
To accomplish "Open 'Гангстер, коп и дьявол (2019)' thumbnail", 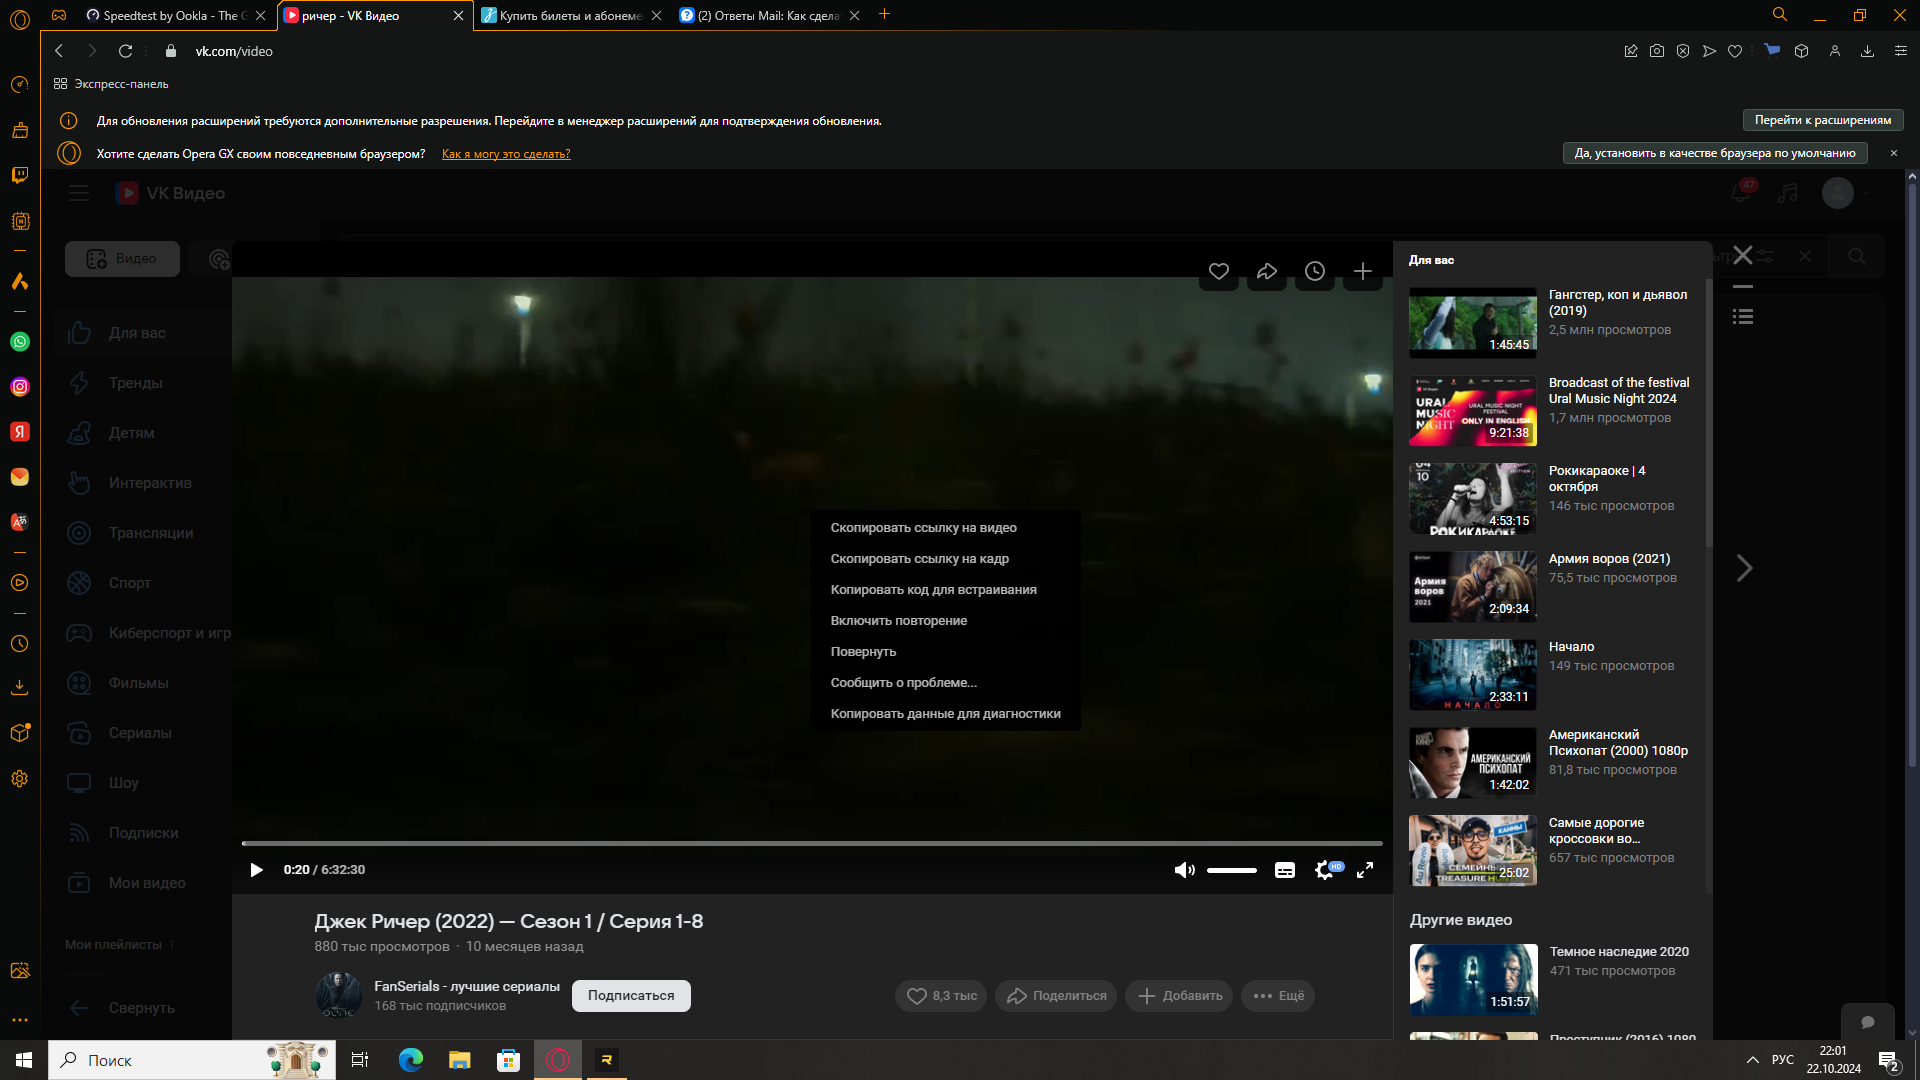I will point(1473,323).
